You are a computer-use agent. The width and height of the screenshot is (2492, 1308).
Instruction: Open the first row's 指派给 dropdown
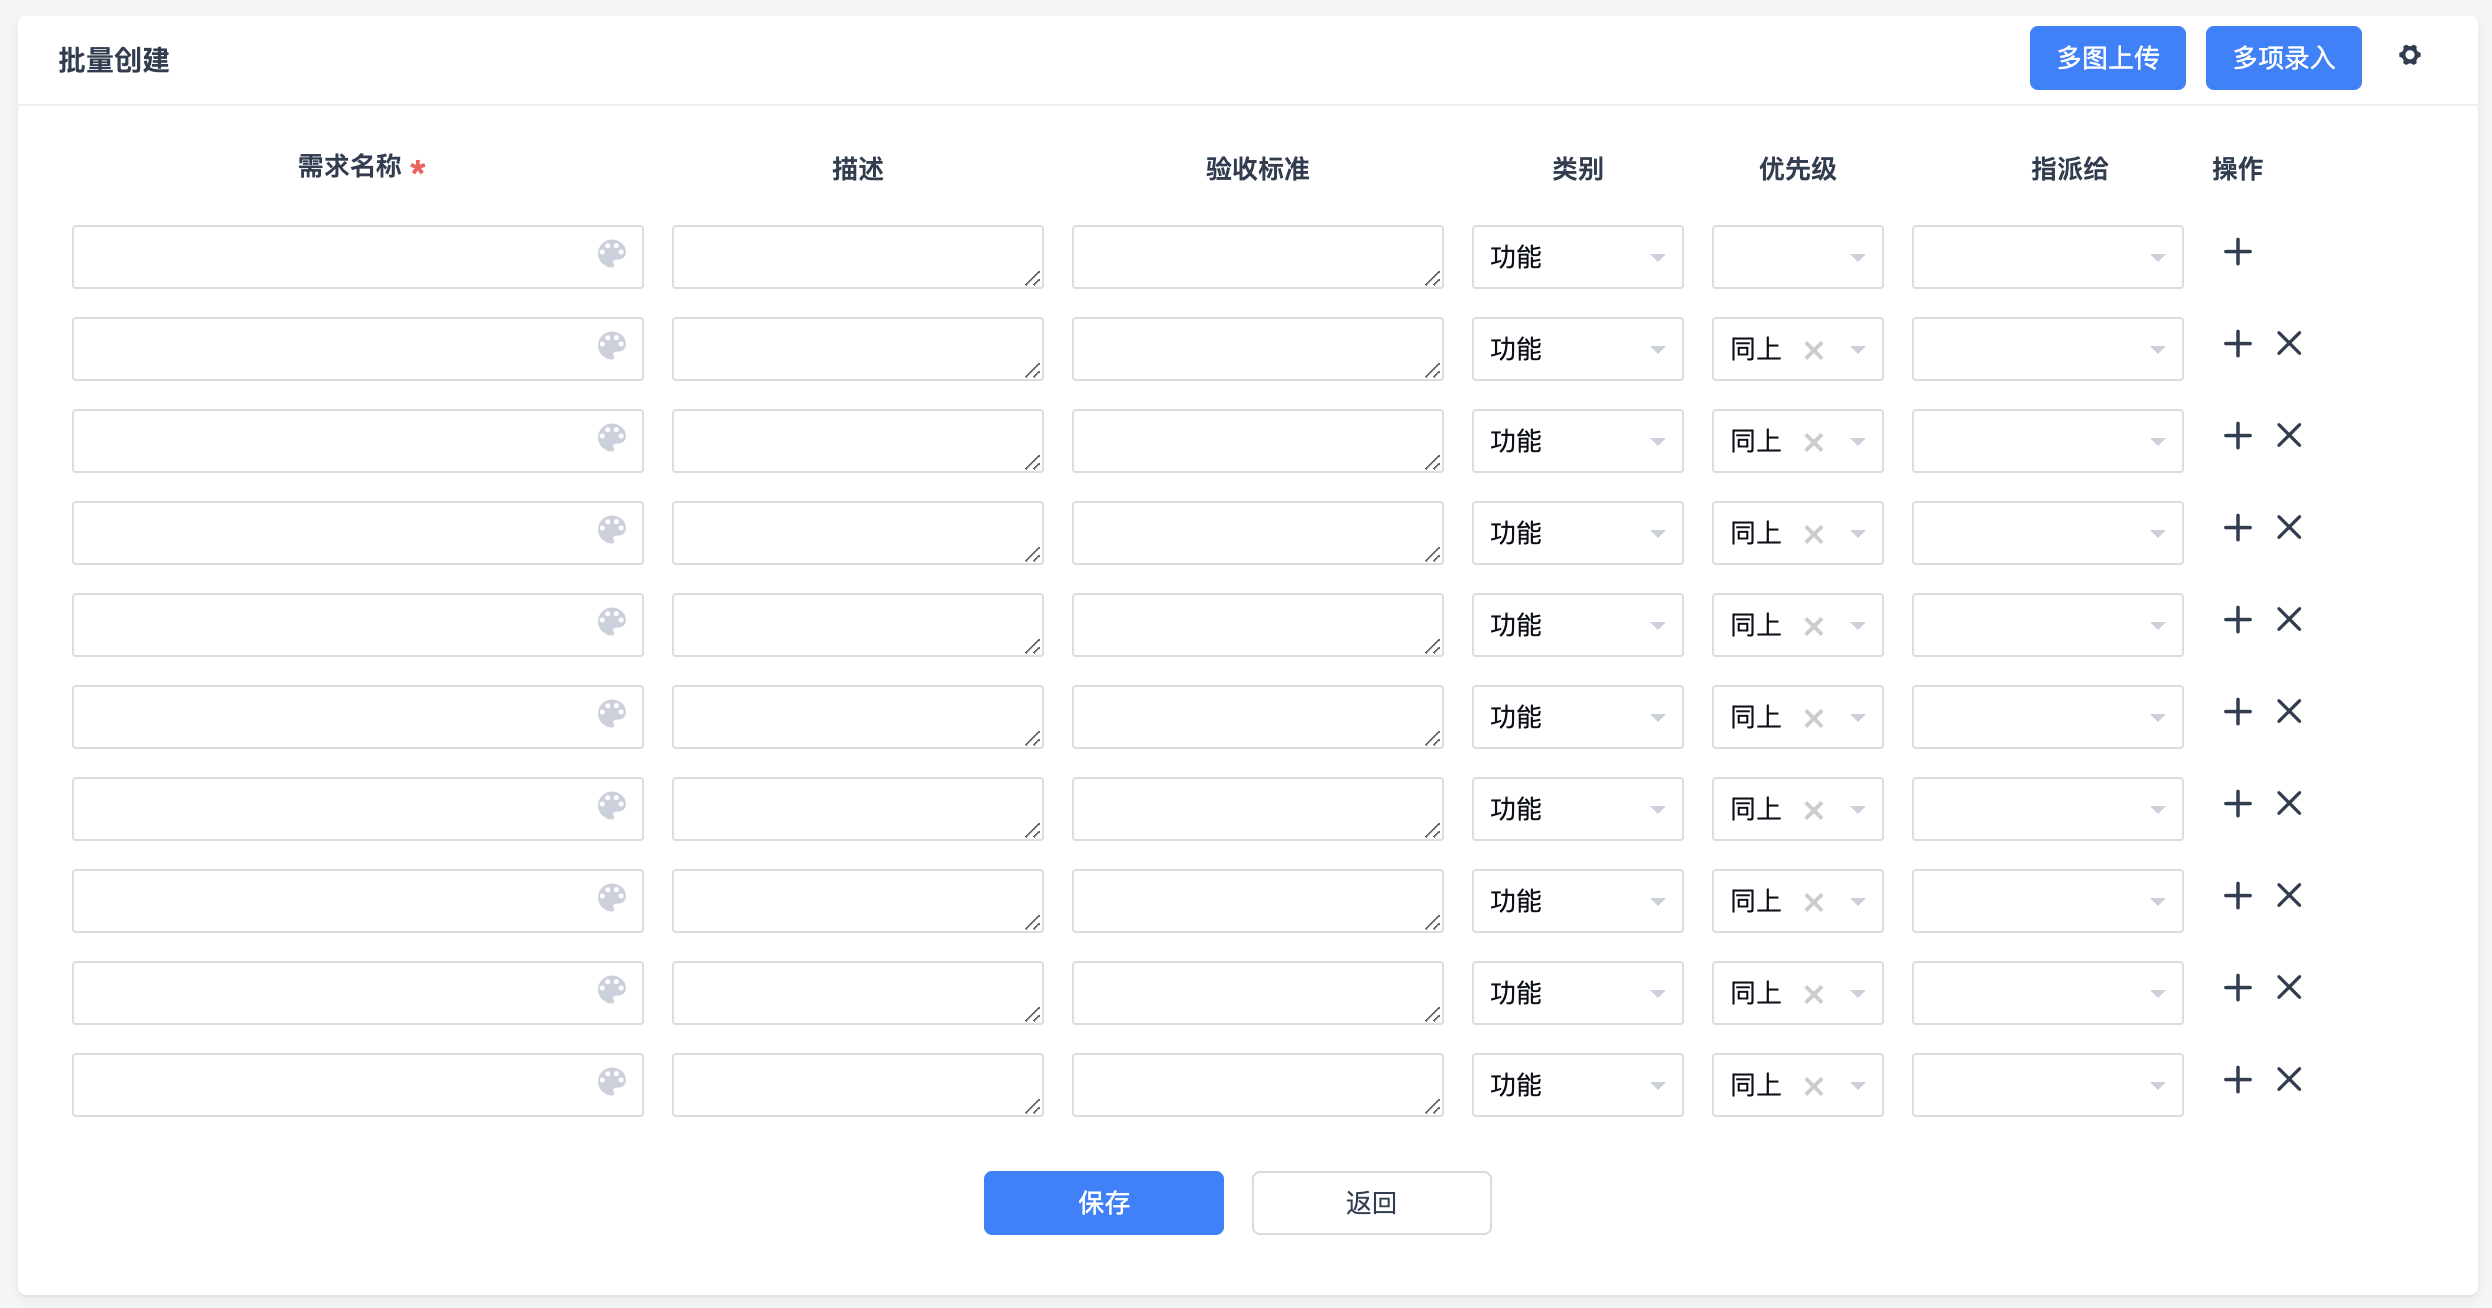click(x=2047, y=257)
